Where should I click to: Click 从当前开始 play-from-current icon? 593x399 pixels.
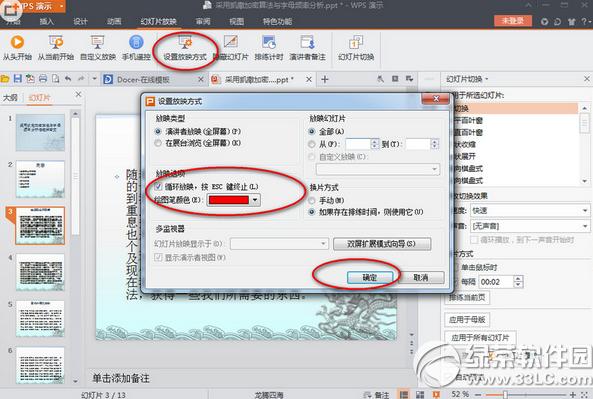[56, 42]
